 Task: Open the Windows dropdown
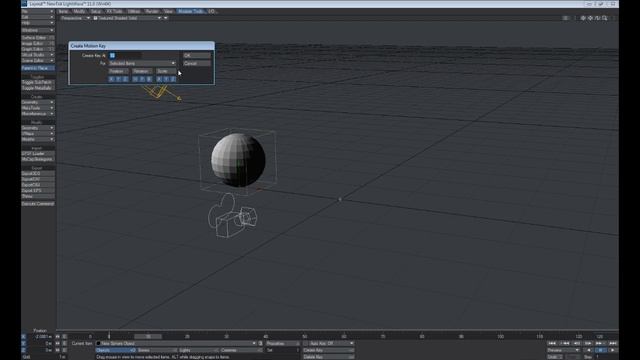pos(38,30)
